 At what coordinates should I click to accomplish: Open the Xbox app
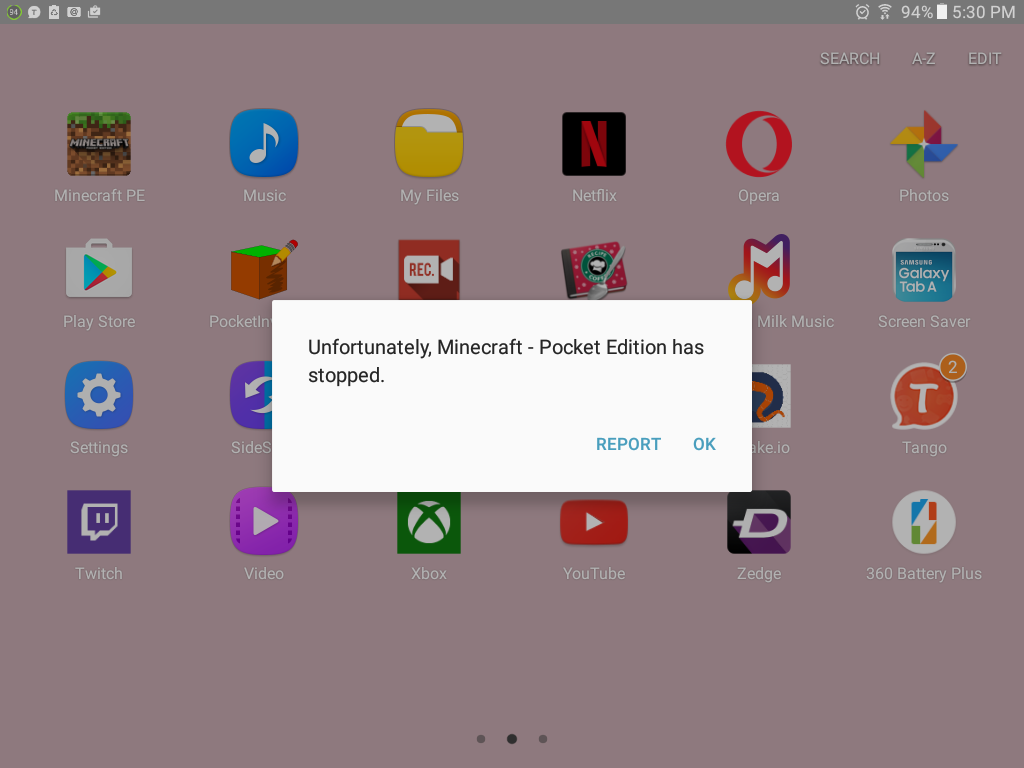[x=429, y=522]
